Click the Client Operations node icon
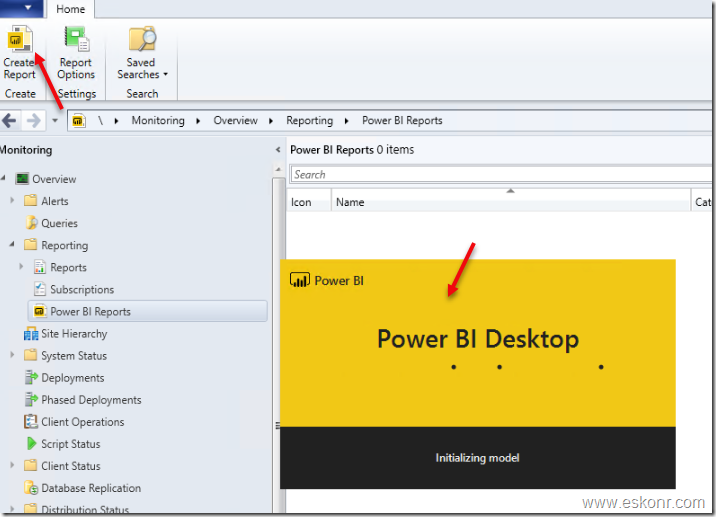716x517 pixels. 31,422
